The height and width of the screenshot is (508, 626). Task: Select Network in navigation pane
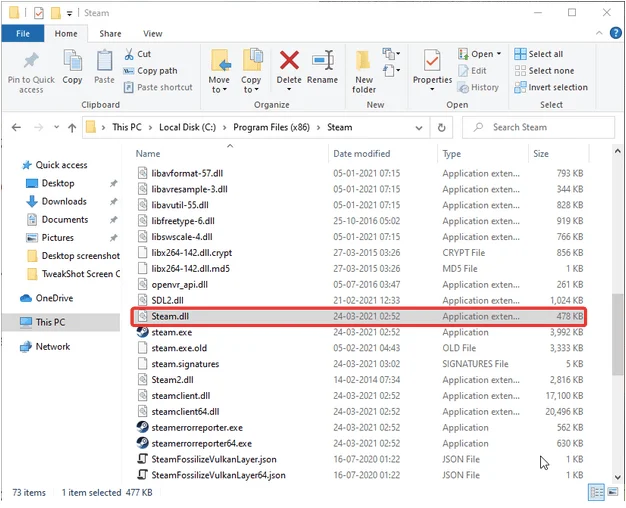click(45, 347)
